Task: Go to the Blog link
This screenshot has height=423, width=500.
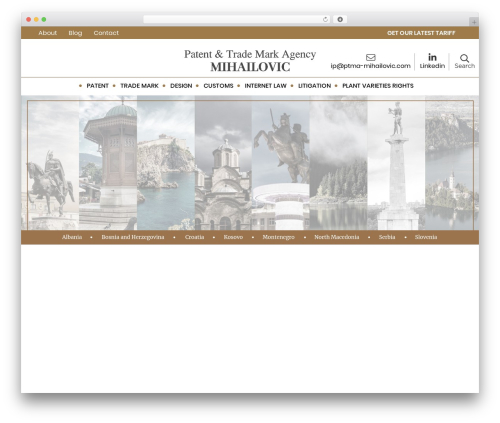Action: [75, 33]
